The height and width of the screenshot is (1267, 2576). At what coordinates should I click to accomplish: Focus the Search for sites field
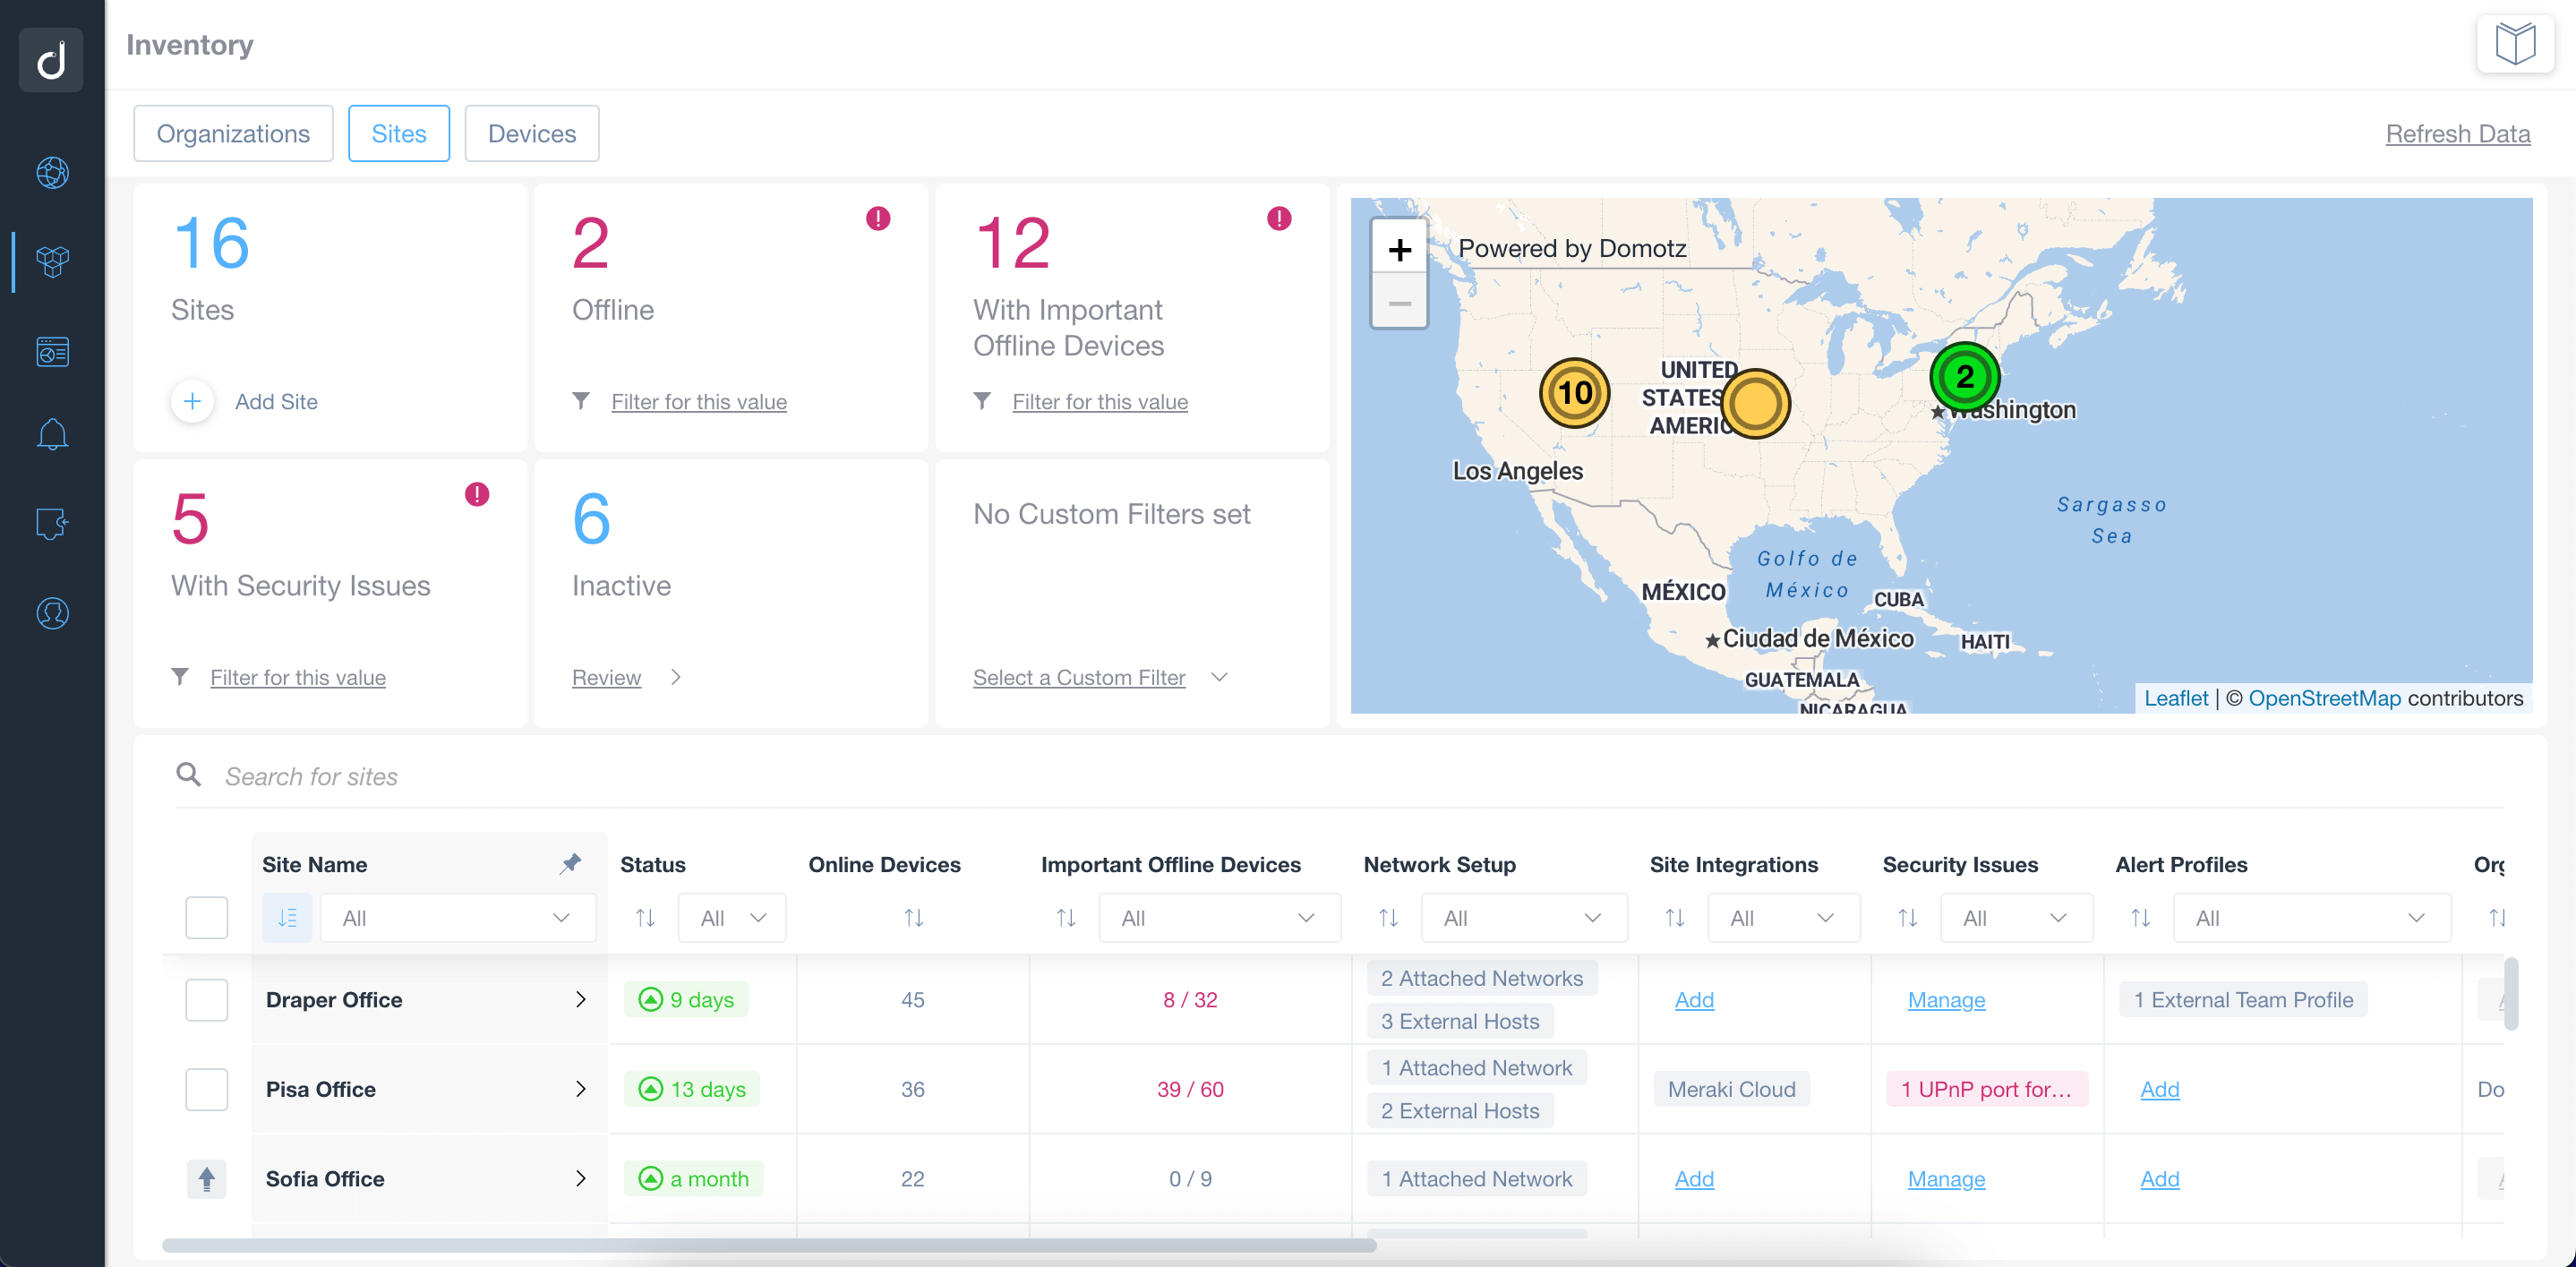[1339, 776]
